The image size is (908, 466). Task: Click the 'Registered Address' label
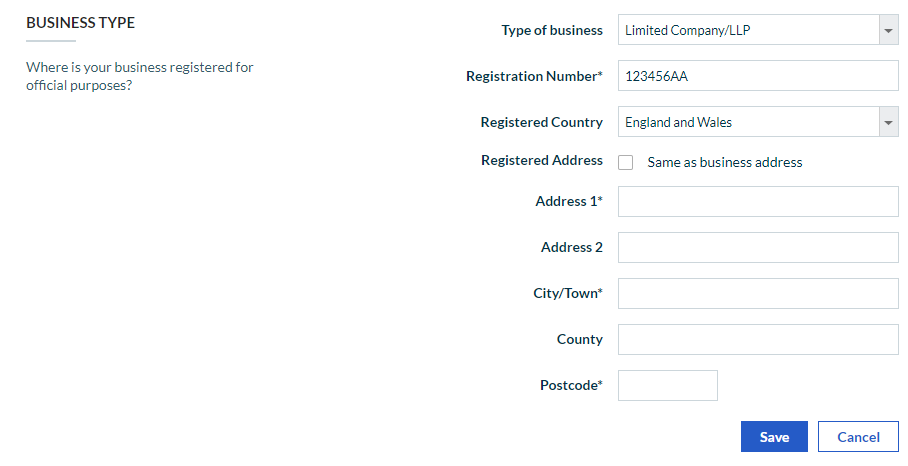[x=542, y=160]
